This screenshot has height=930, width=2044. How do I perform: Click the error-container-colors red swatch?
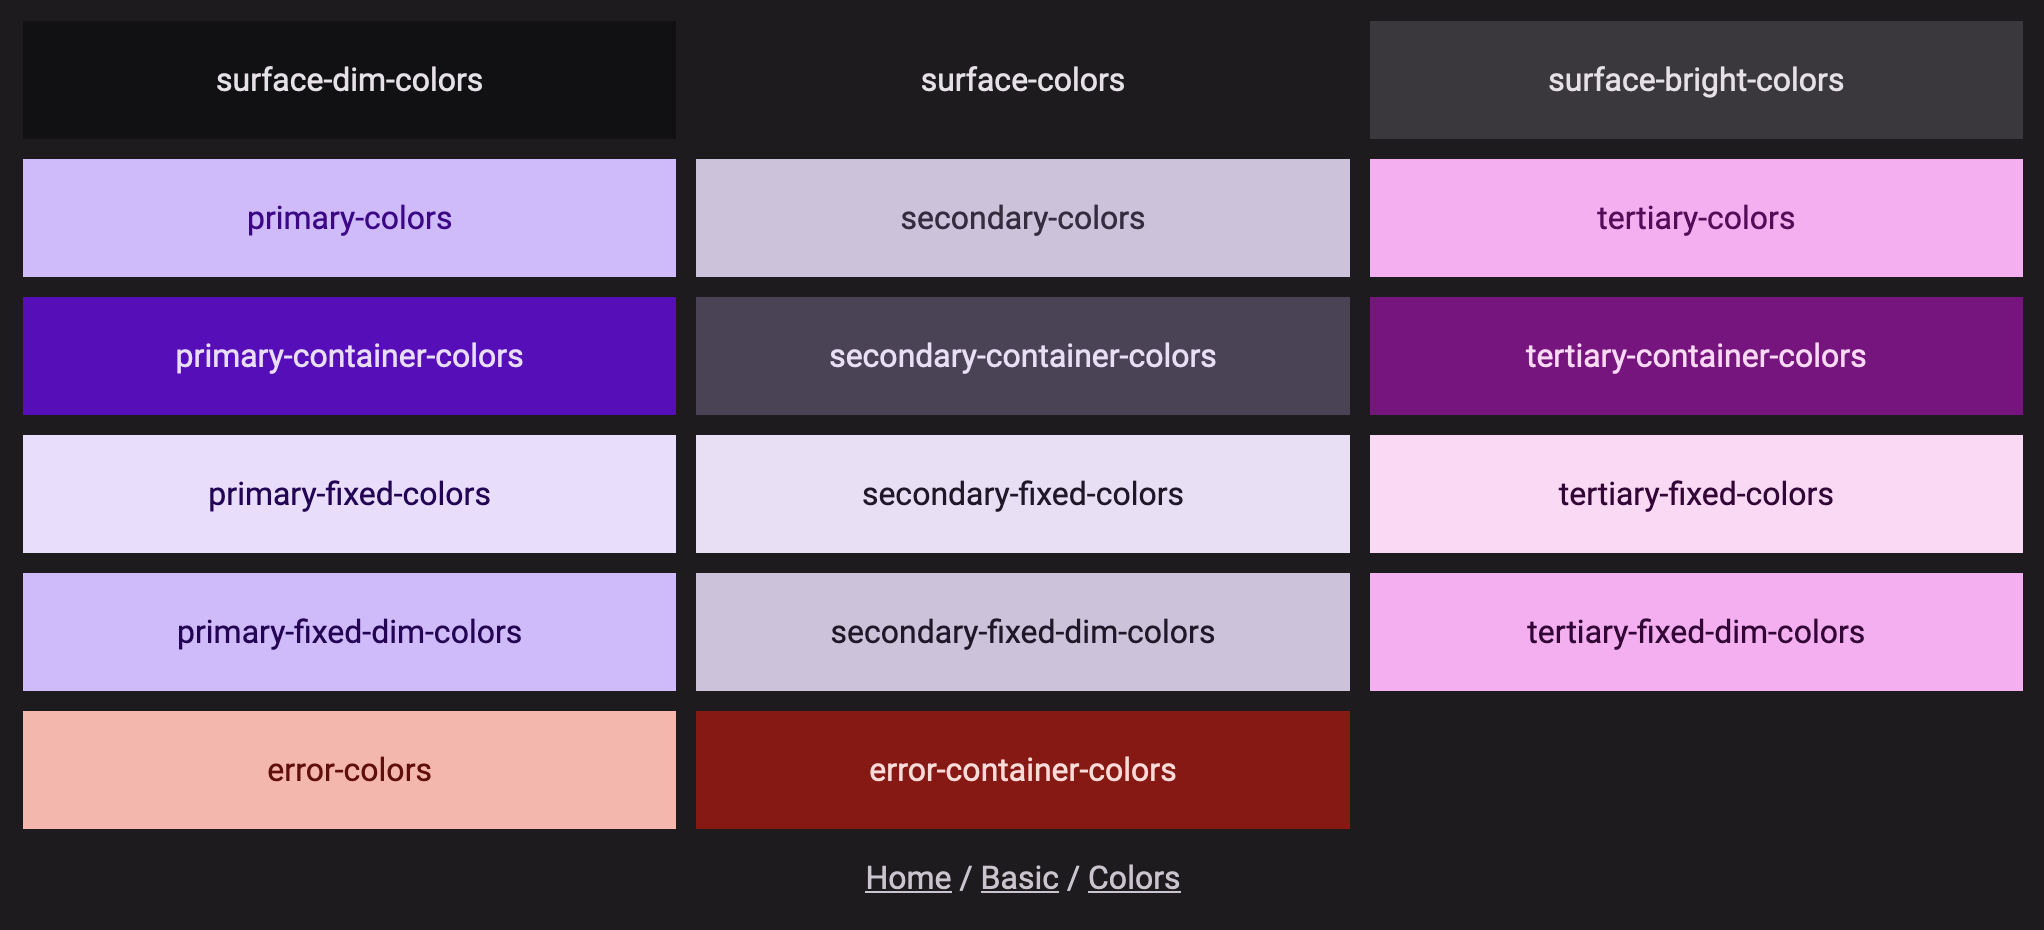click(1022, 770)
